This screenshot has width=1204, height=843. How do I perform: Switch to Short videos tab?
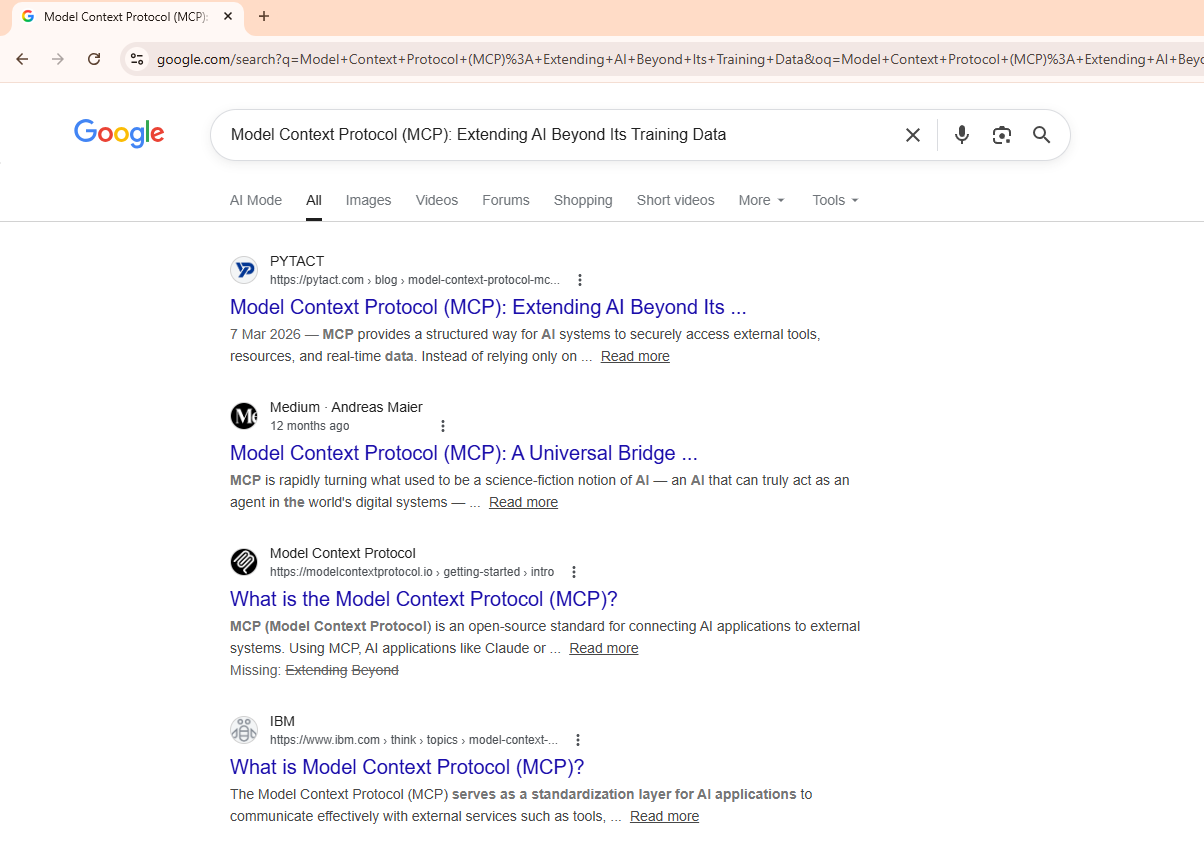point(676,200)
